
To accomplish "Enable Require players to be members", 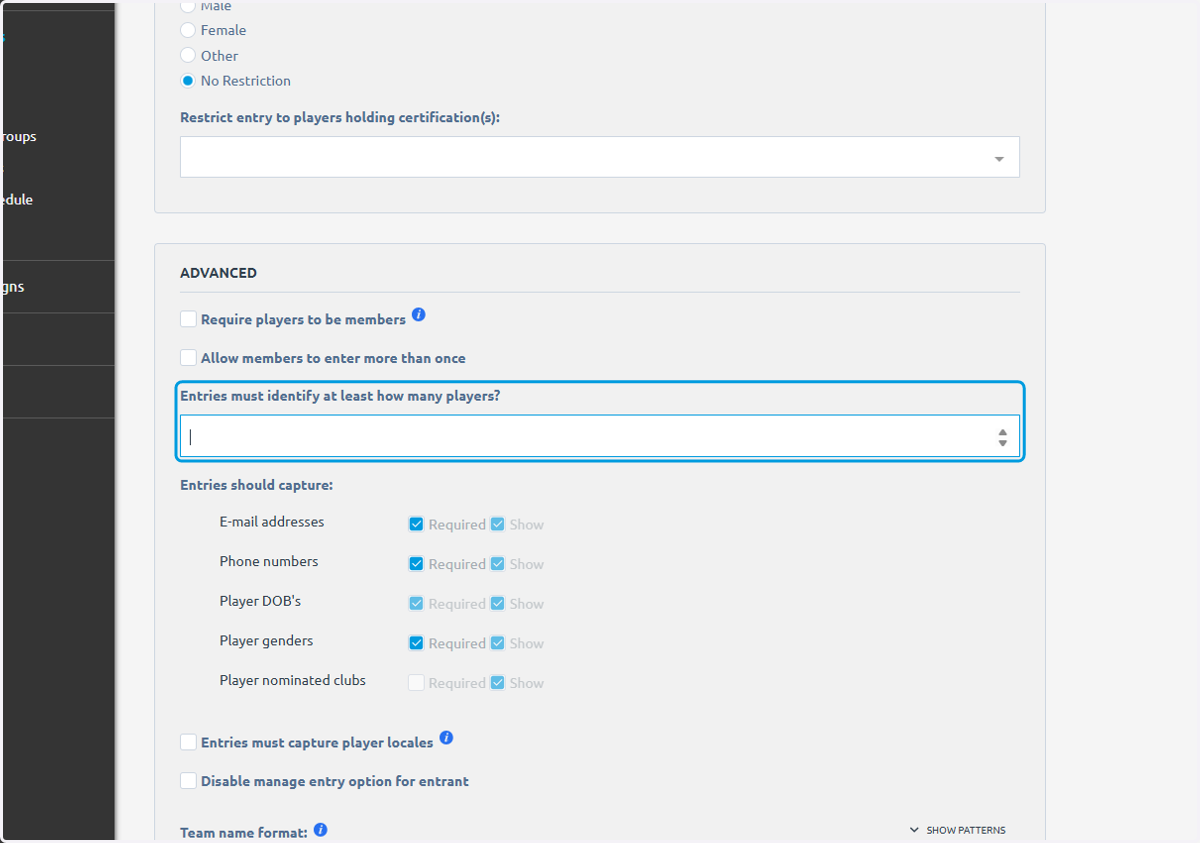I will coord(188,319).
